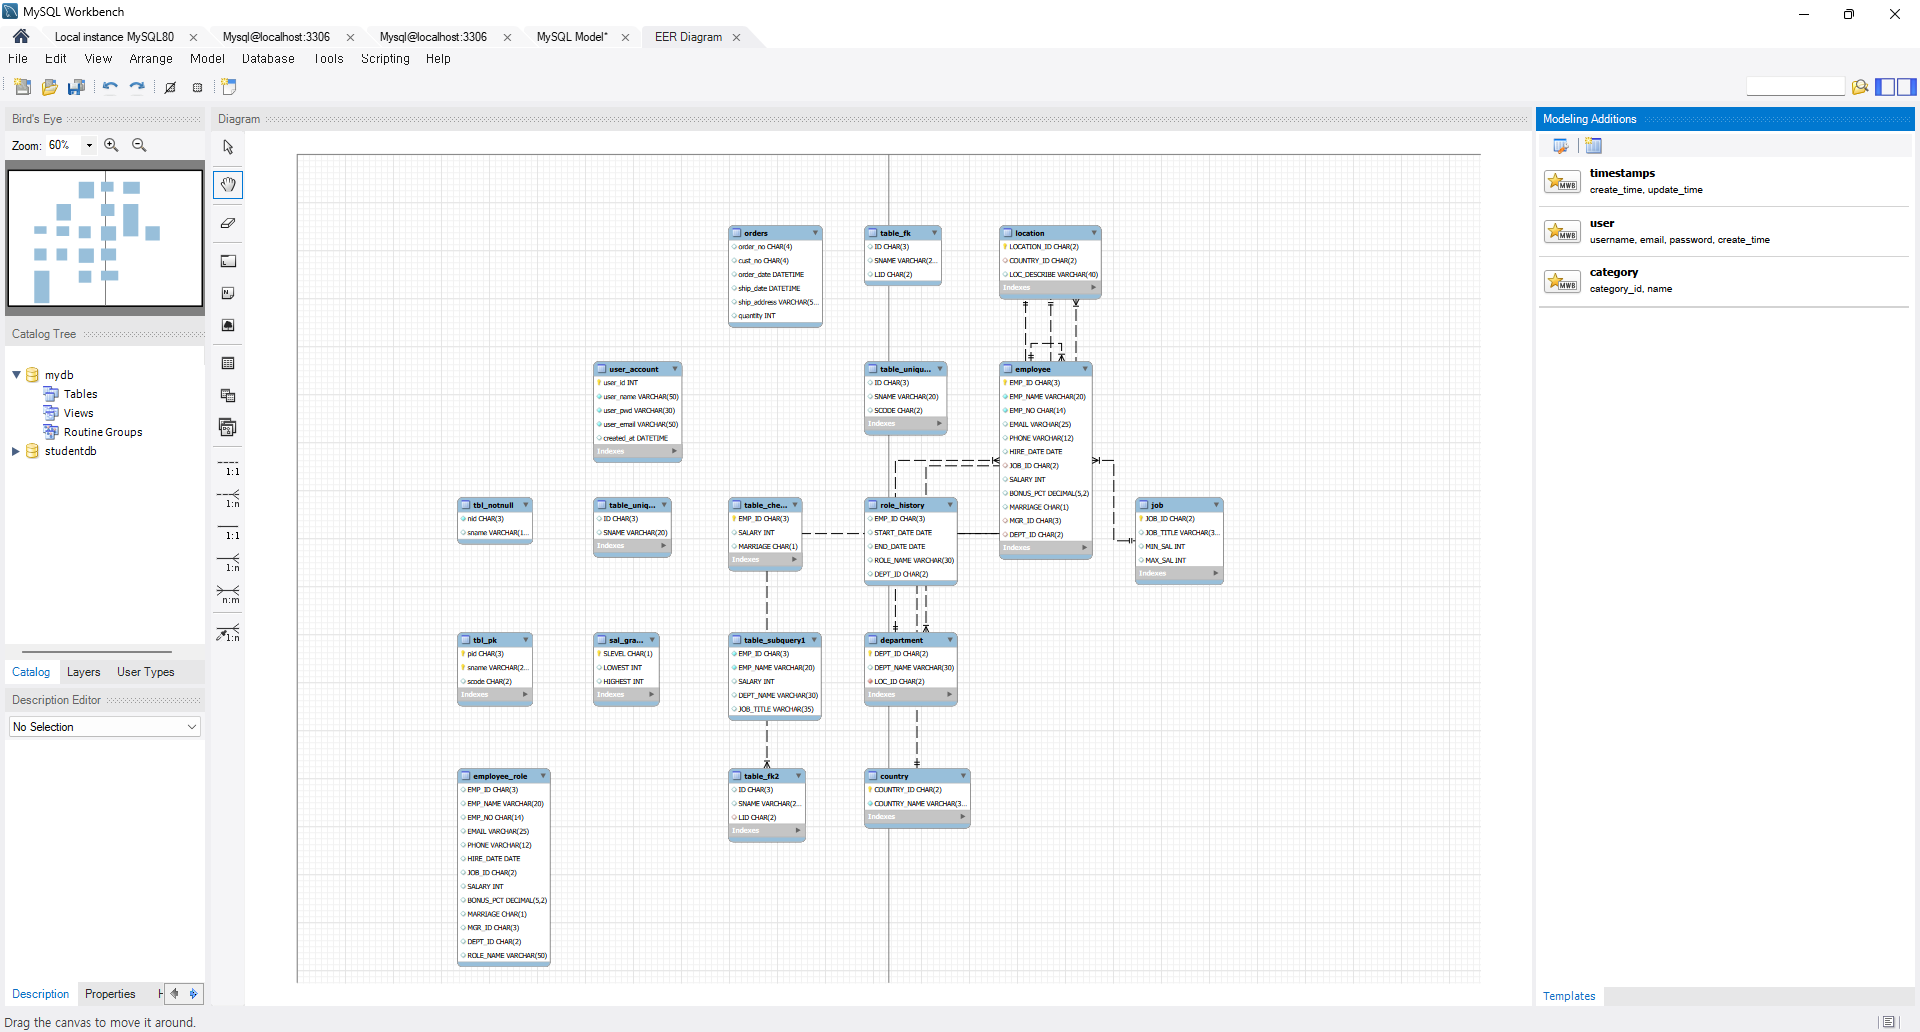1920x1032 pixels.
Task: Select the new image tool
Action: point(228,325)
